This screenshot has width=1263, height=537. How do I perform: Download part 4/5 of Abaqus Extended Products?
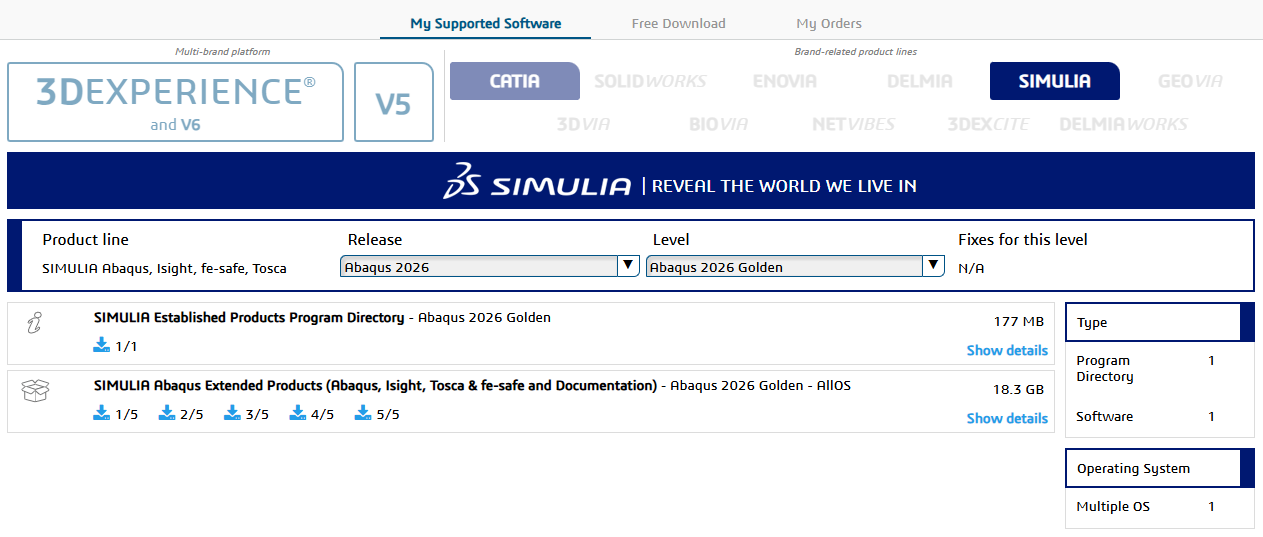(311, 414)
